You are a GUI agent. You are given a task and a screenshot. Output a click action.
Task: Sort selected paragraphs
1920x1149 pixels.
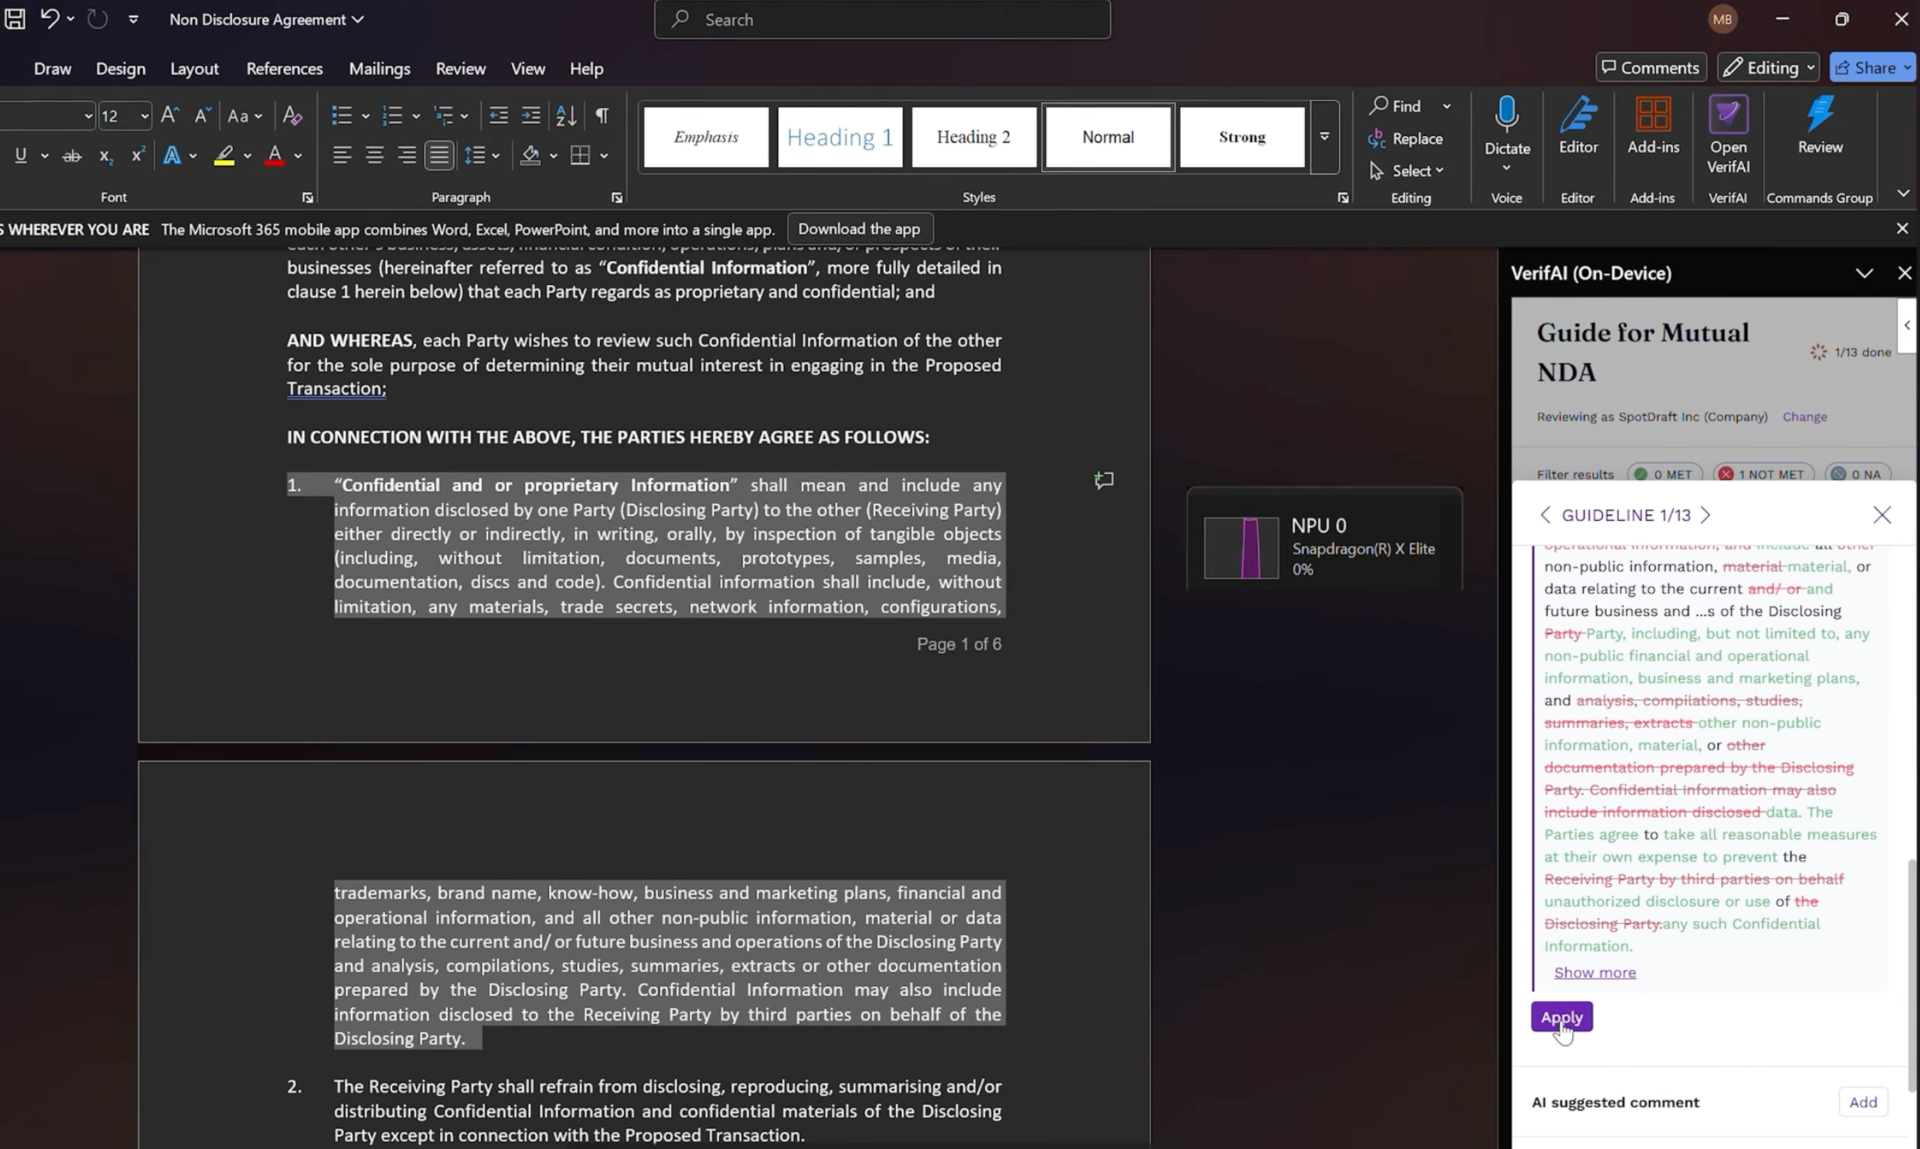(564, 115)
